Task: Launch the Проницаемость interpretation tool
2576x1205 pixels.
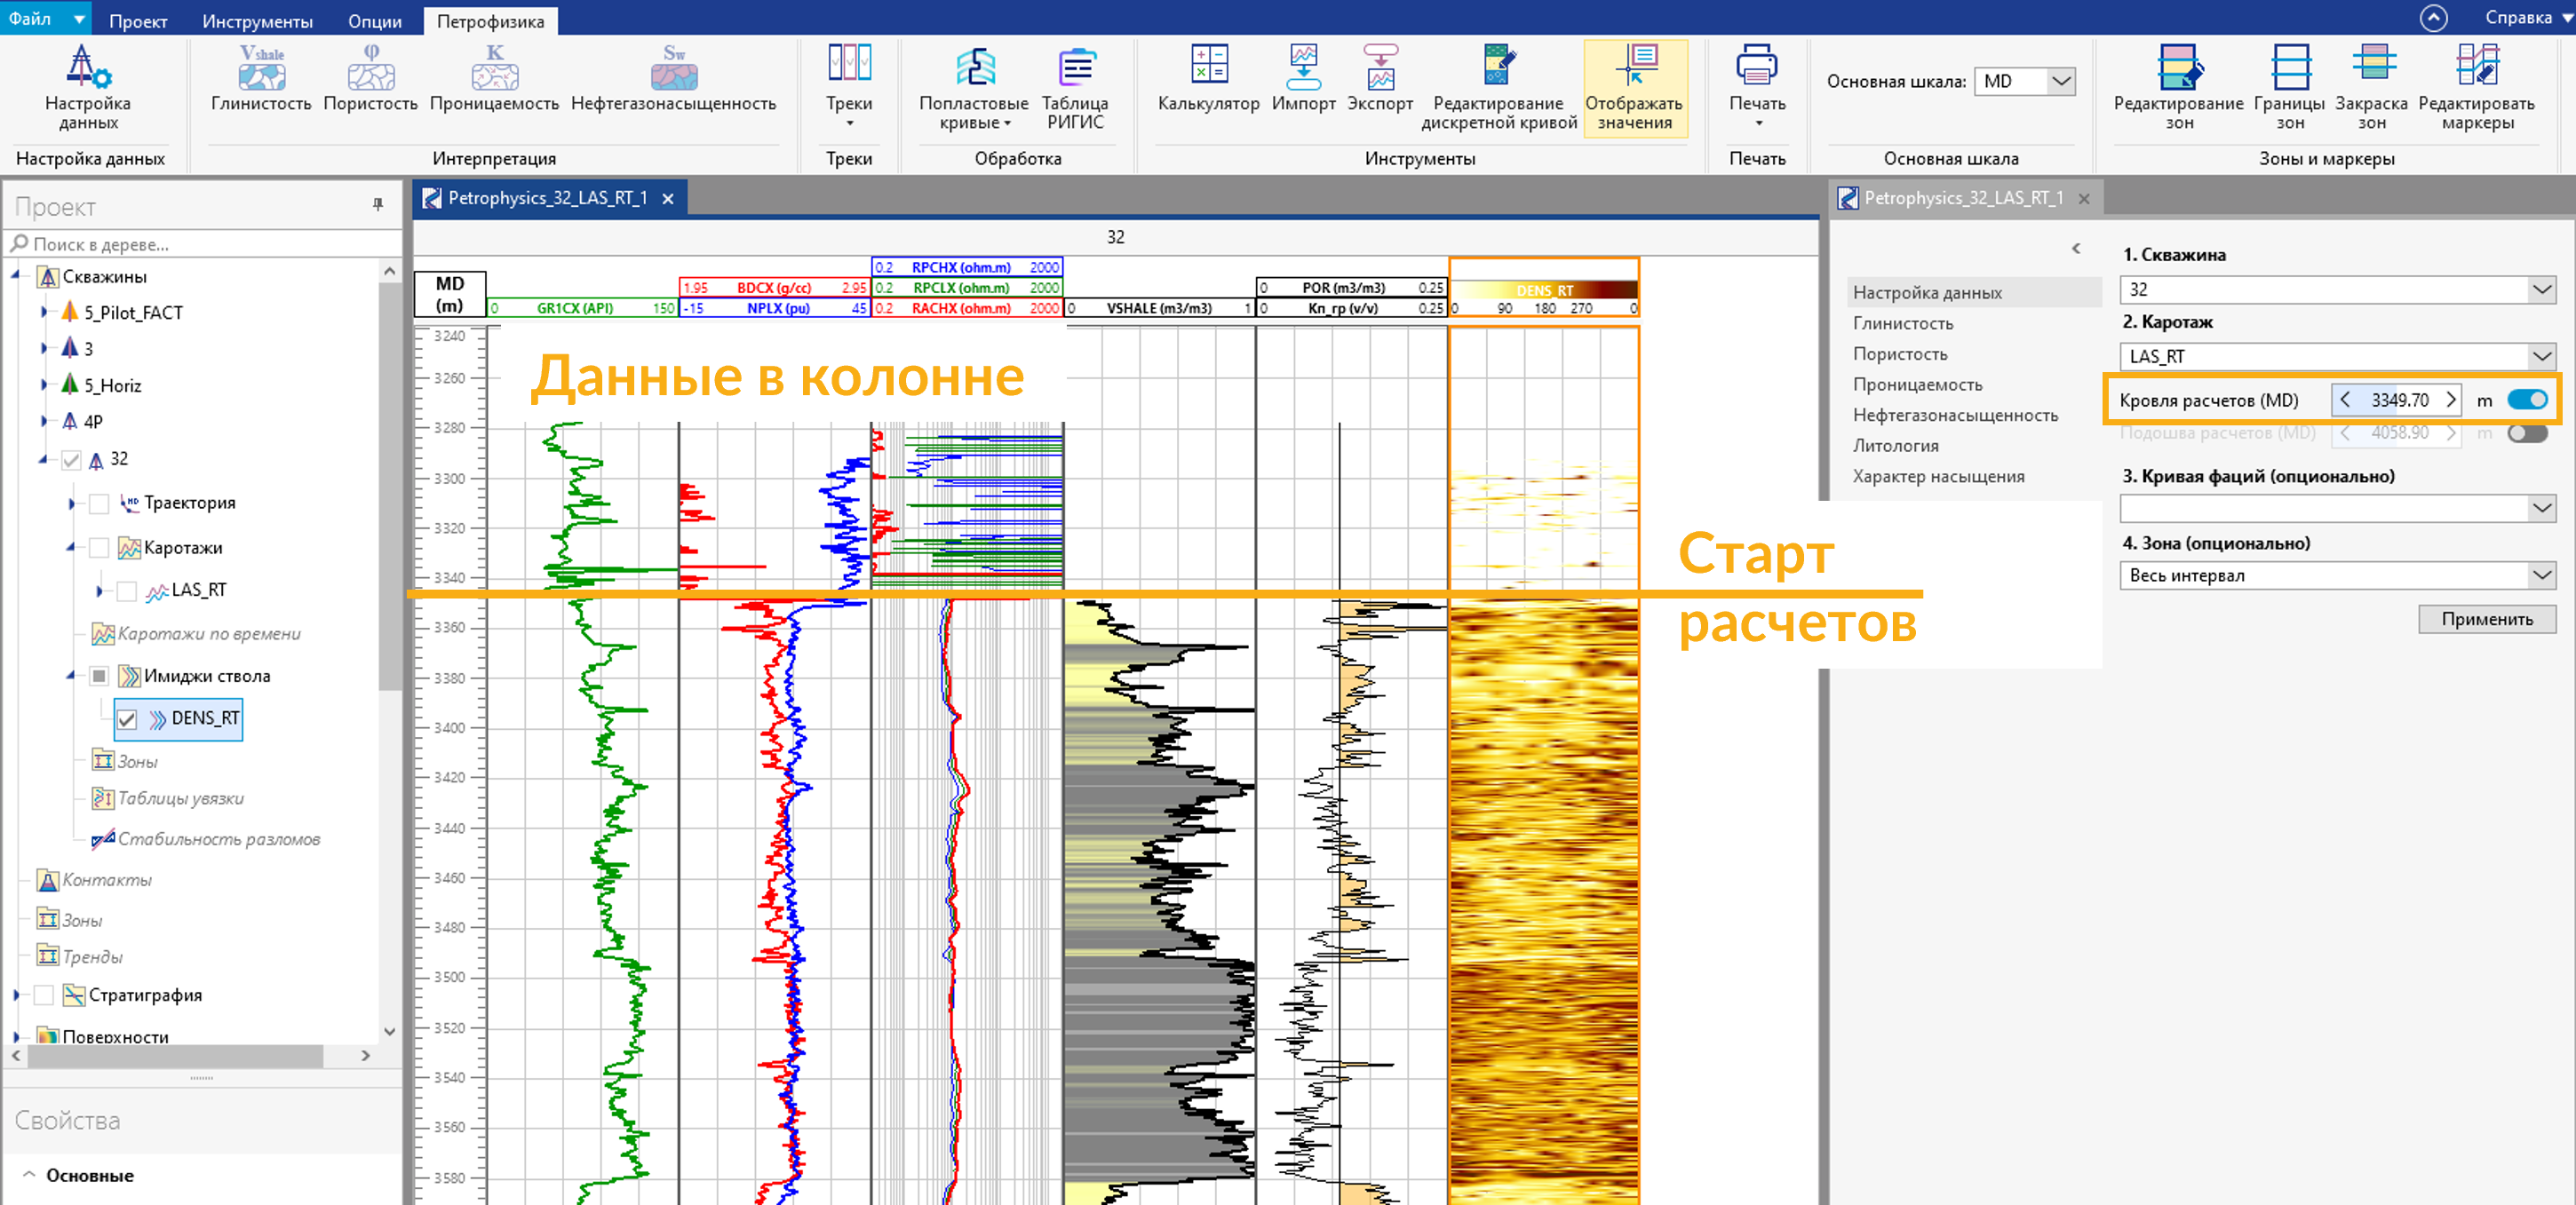Action: coord(494,78)
